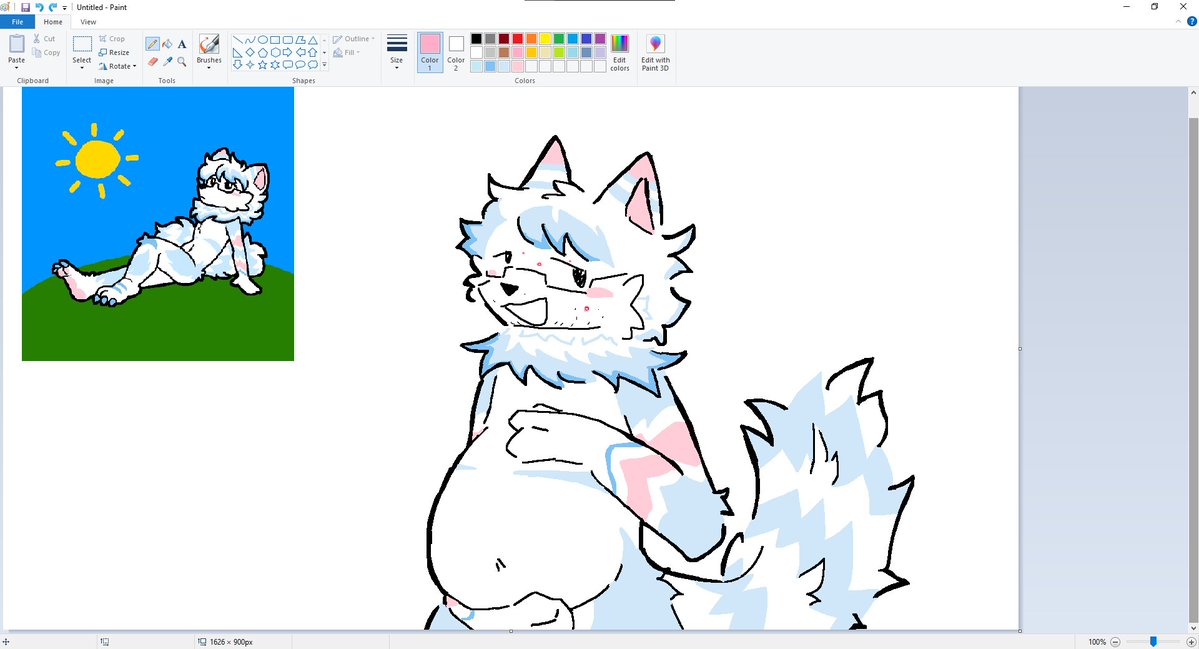
Task: Select the Eraser tool
Action: (153, 60)
